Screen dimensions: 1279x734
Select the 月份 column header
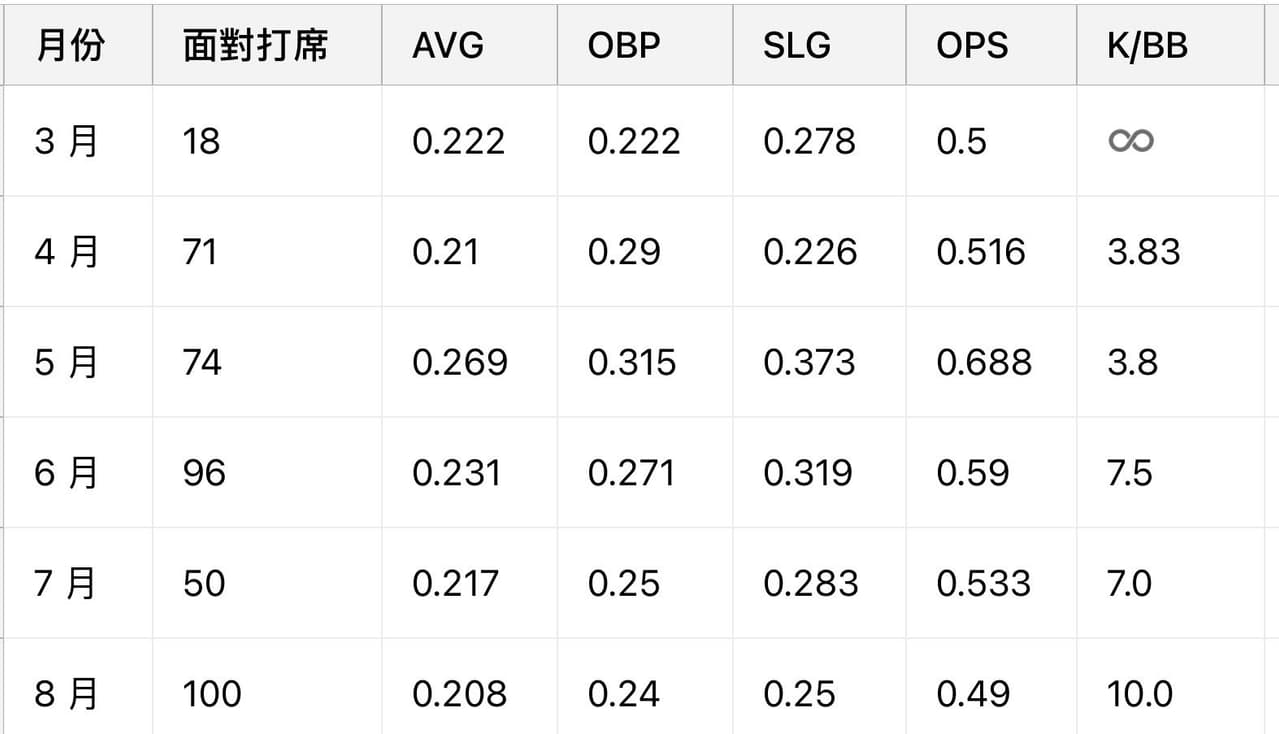point(78,46)
